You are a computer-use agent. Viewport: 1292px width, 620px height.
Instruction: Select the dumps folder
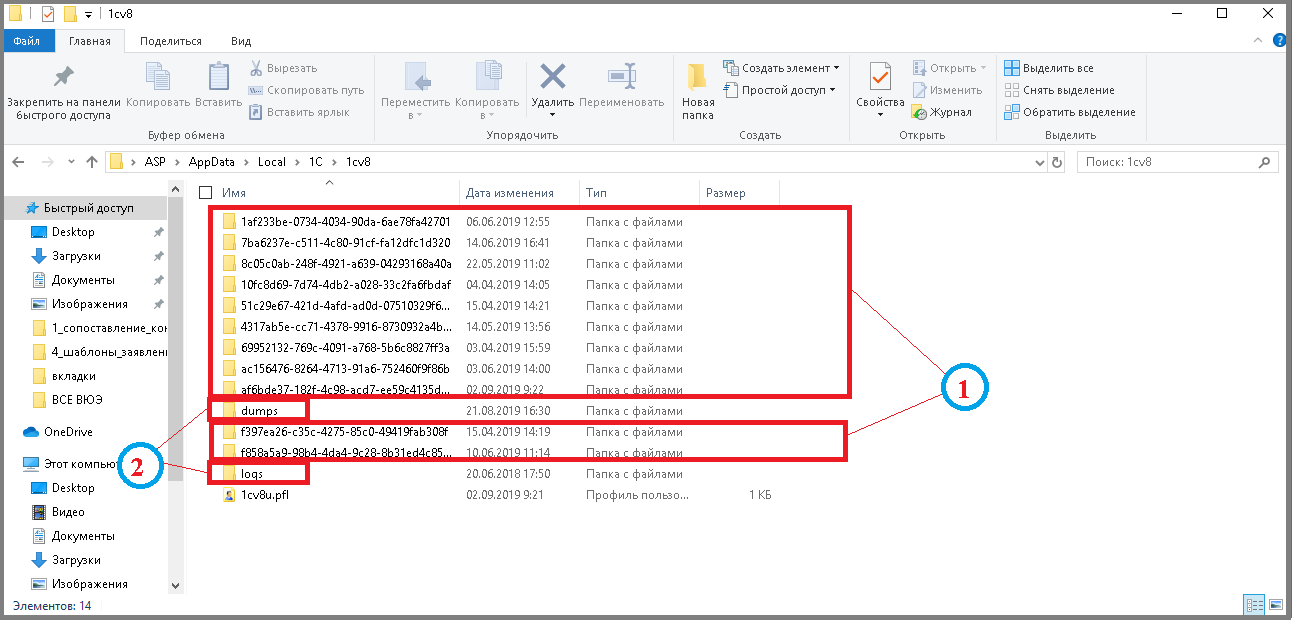(258, 411)
